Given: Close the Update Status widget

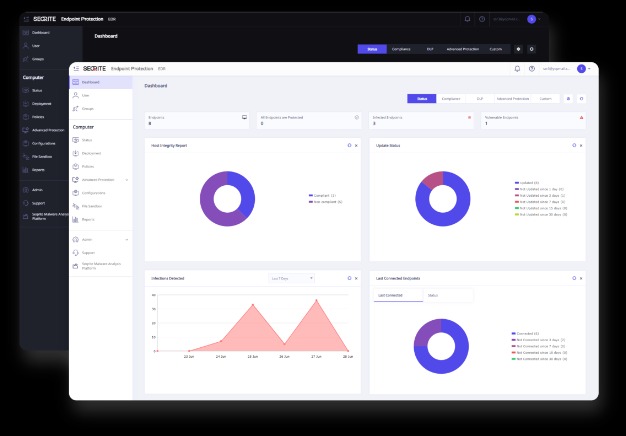Looking at the screenshot, I should click(x=581, y=145).
